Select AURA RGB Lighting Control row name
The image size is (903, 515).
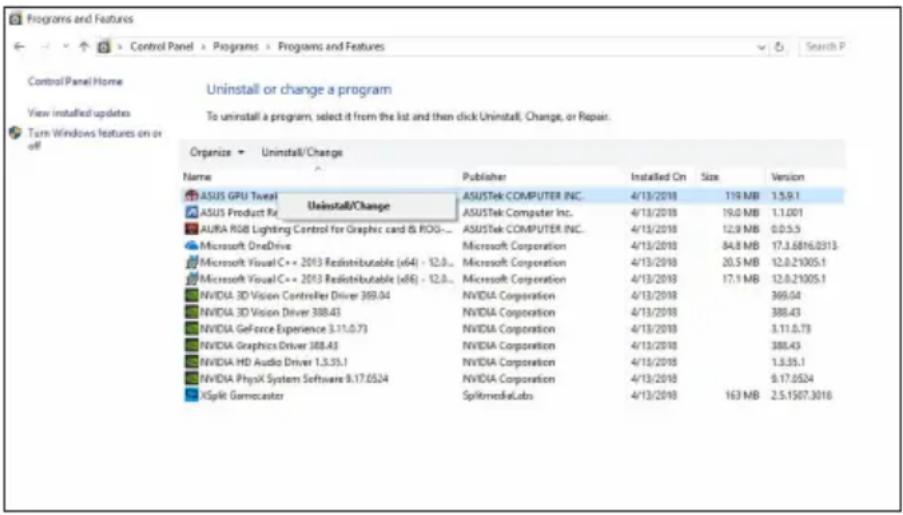(327, 229)
